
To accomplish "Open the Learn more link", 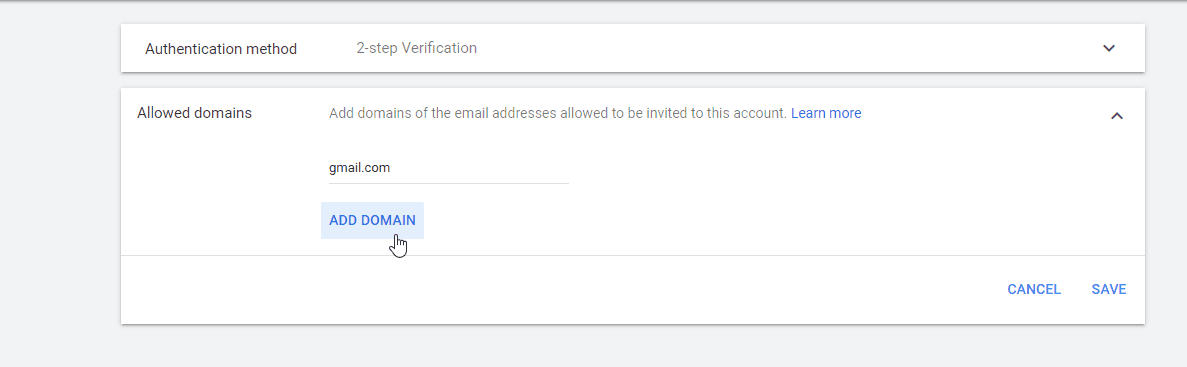I will click(826, 114).
